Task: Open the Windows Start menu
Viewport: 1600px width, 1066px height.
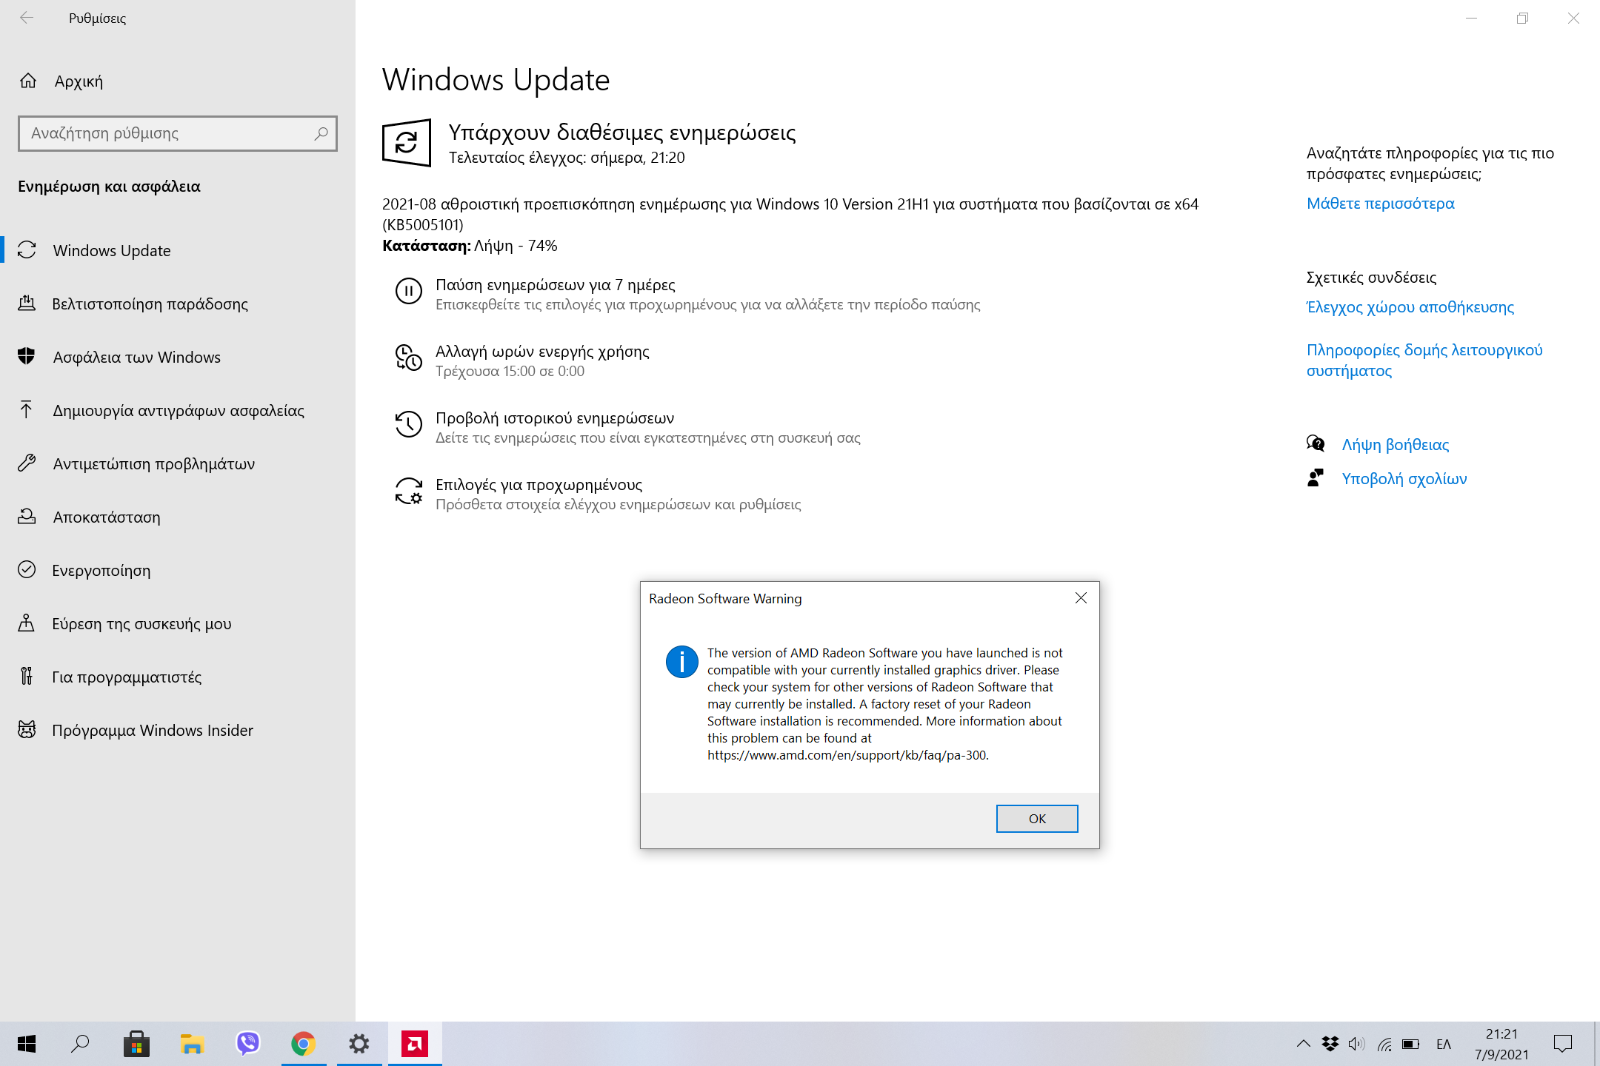Action: click(x=27, y=1044)
